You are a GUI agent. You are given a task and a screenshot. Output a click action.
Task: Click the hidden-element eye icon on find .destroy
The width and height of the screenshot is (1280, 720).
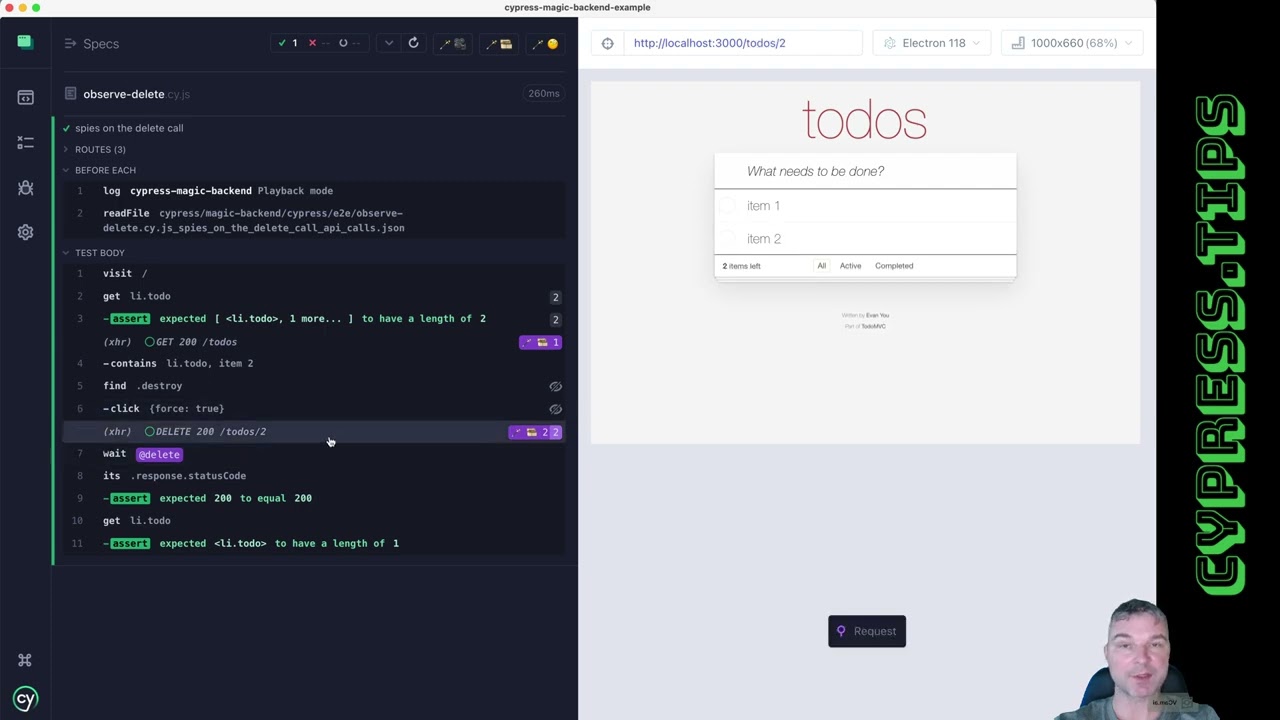[555, 386]
